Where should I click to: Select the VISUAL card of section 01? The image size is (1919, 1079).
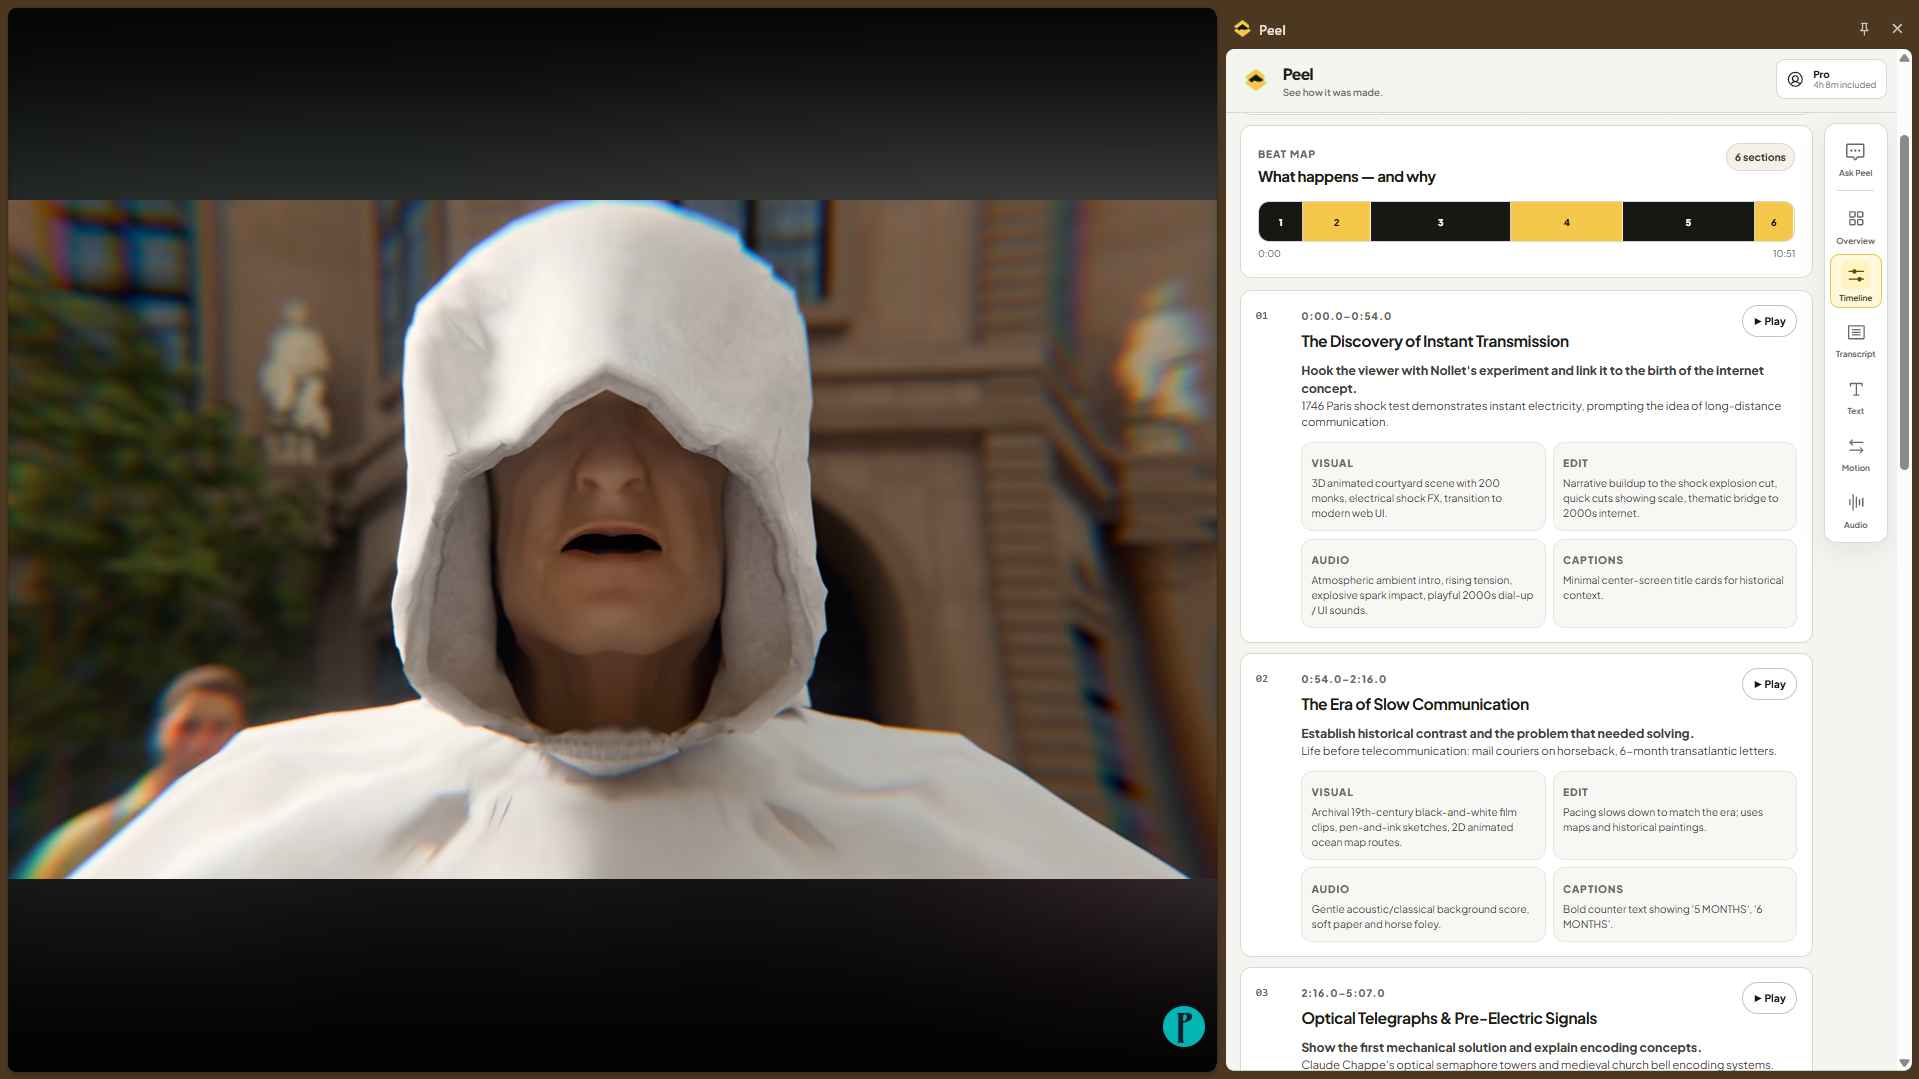click(x=1423, y=487)
